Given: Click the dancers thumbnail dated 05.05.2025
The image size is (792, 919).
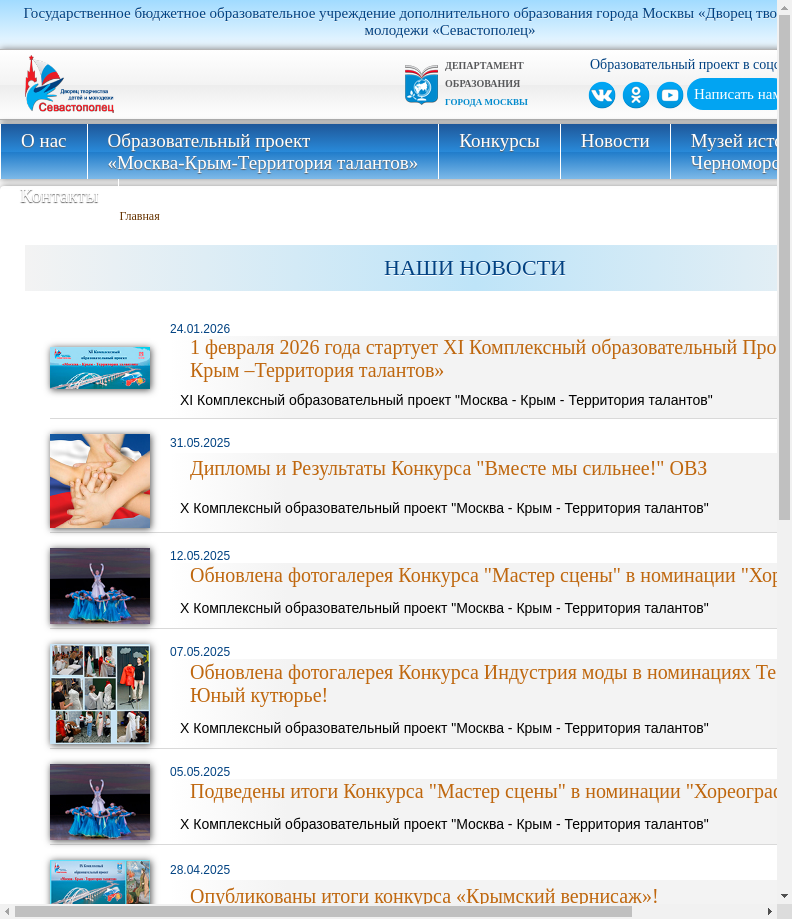Looking at the screenshot, I should click(100, 802).
